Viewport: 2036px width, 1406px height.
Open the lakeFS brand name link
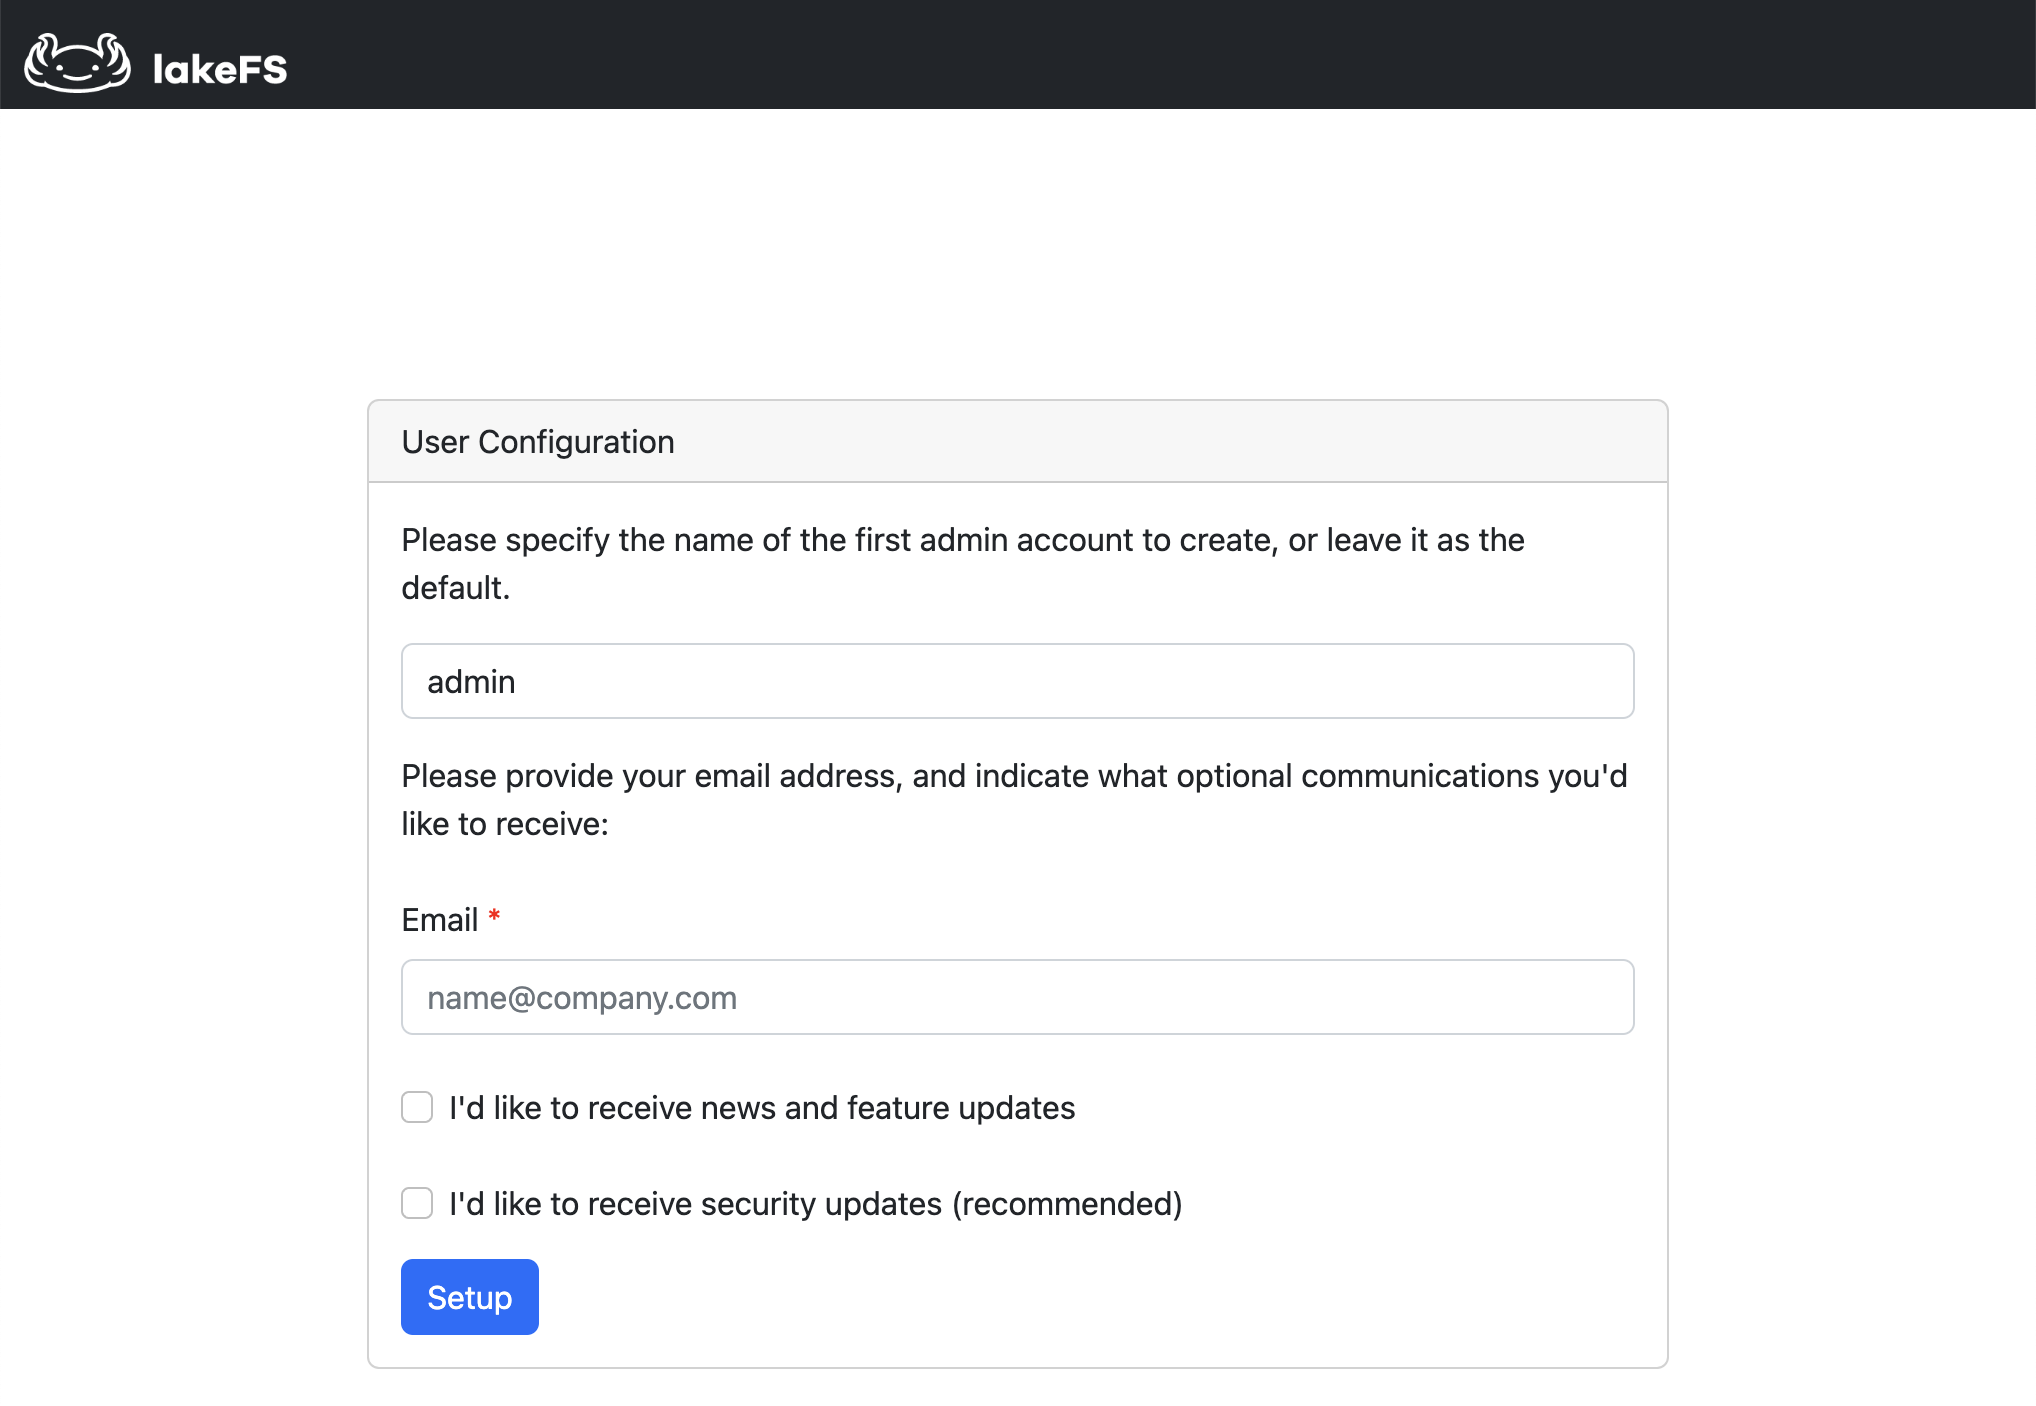pyautogui.click(x=220, y=69)
